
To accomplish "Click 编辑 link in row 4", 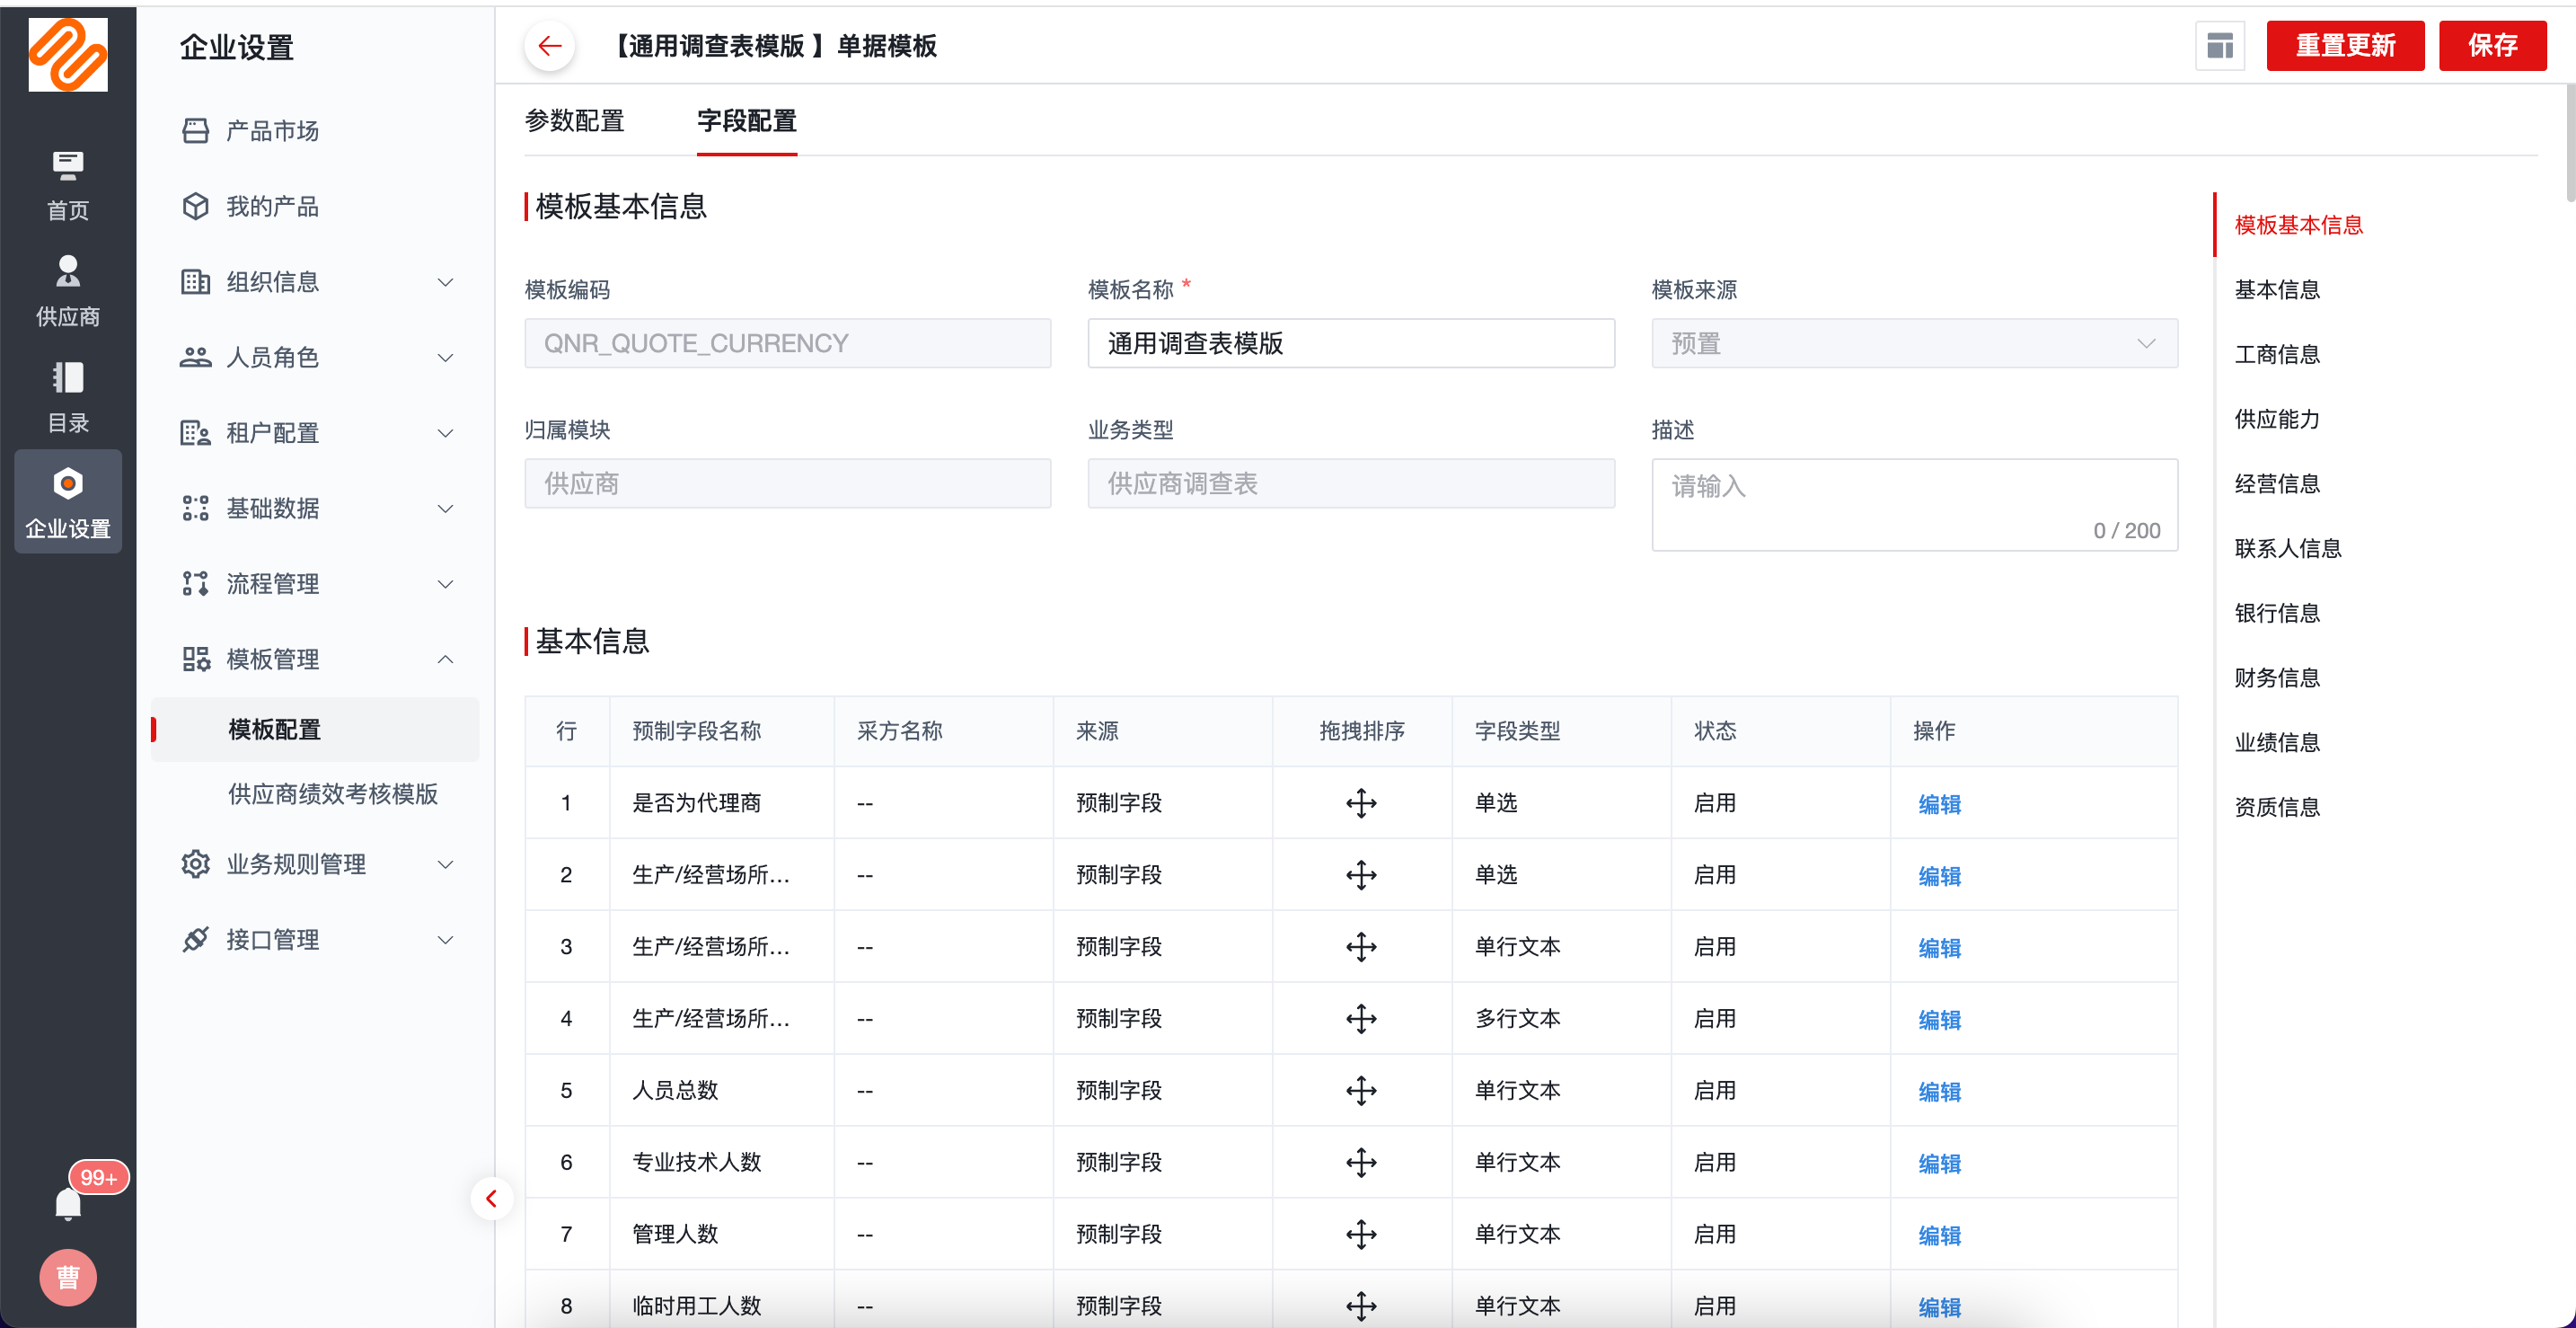I will (1939, 1020).
